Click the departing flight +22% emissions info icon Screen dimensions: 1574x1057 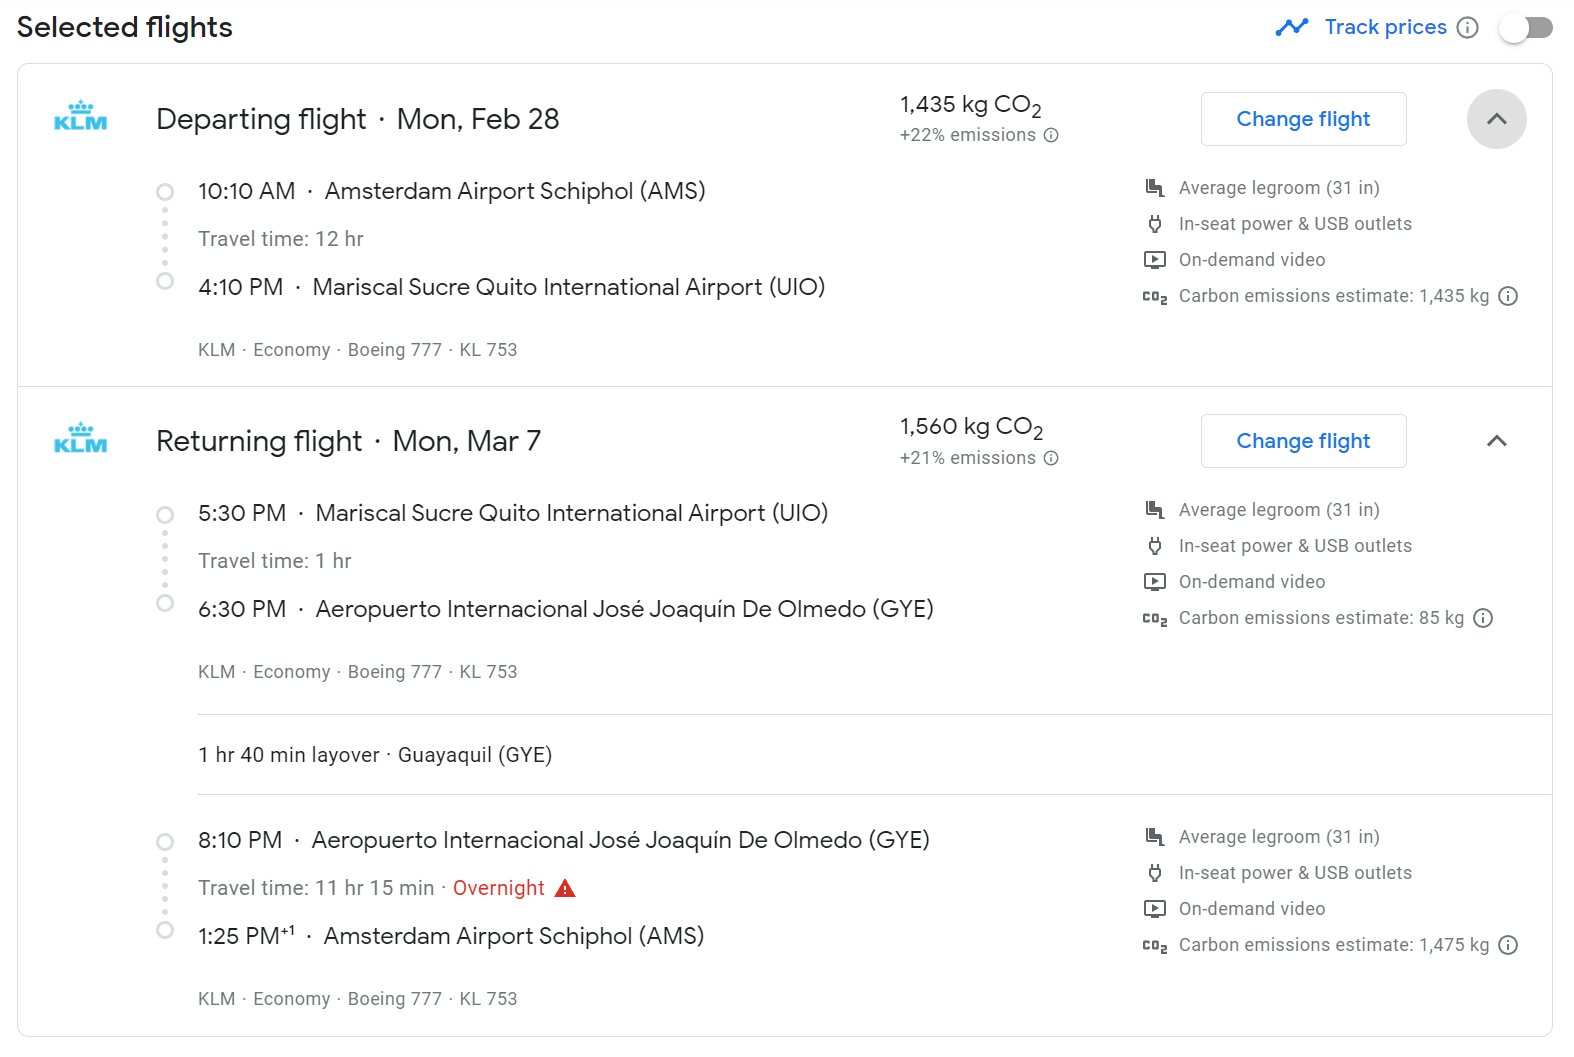pos(1051,135)
